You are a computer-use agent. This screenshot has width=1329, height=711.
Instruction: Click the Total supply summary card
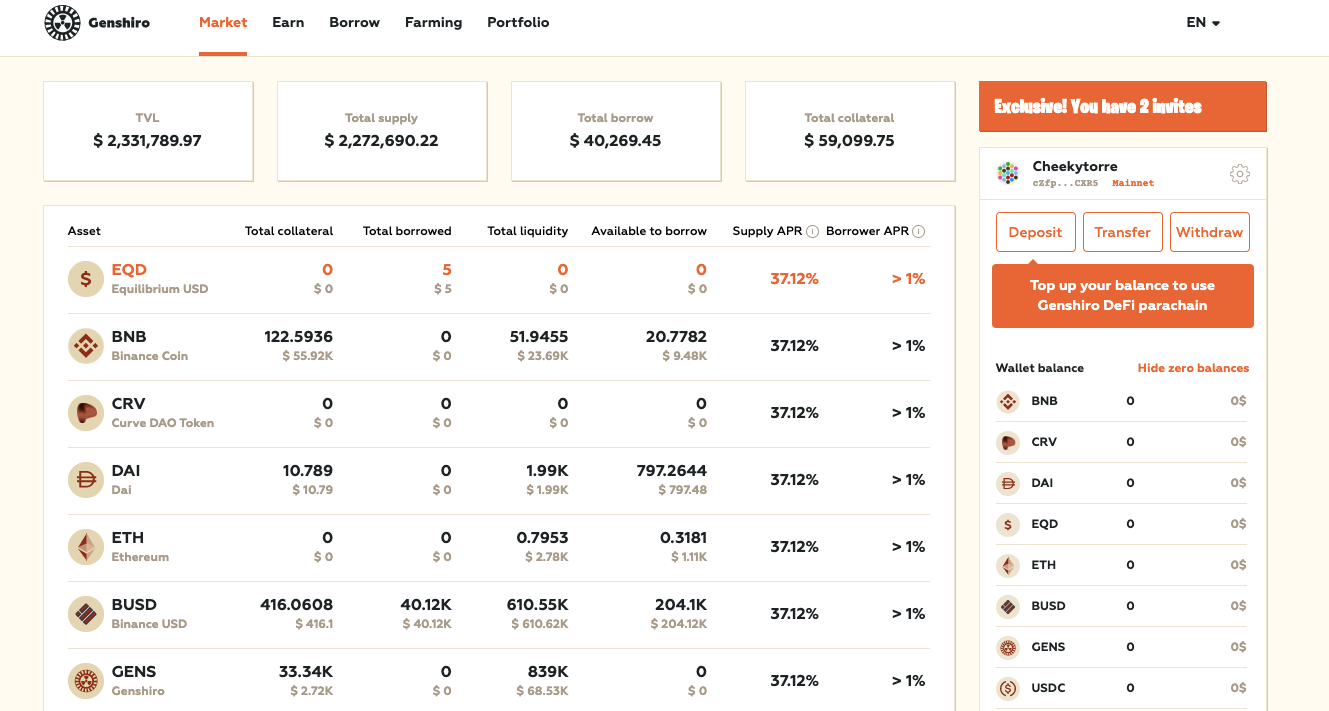[x=382, y=131]
